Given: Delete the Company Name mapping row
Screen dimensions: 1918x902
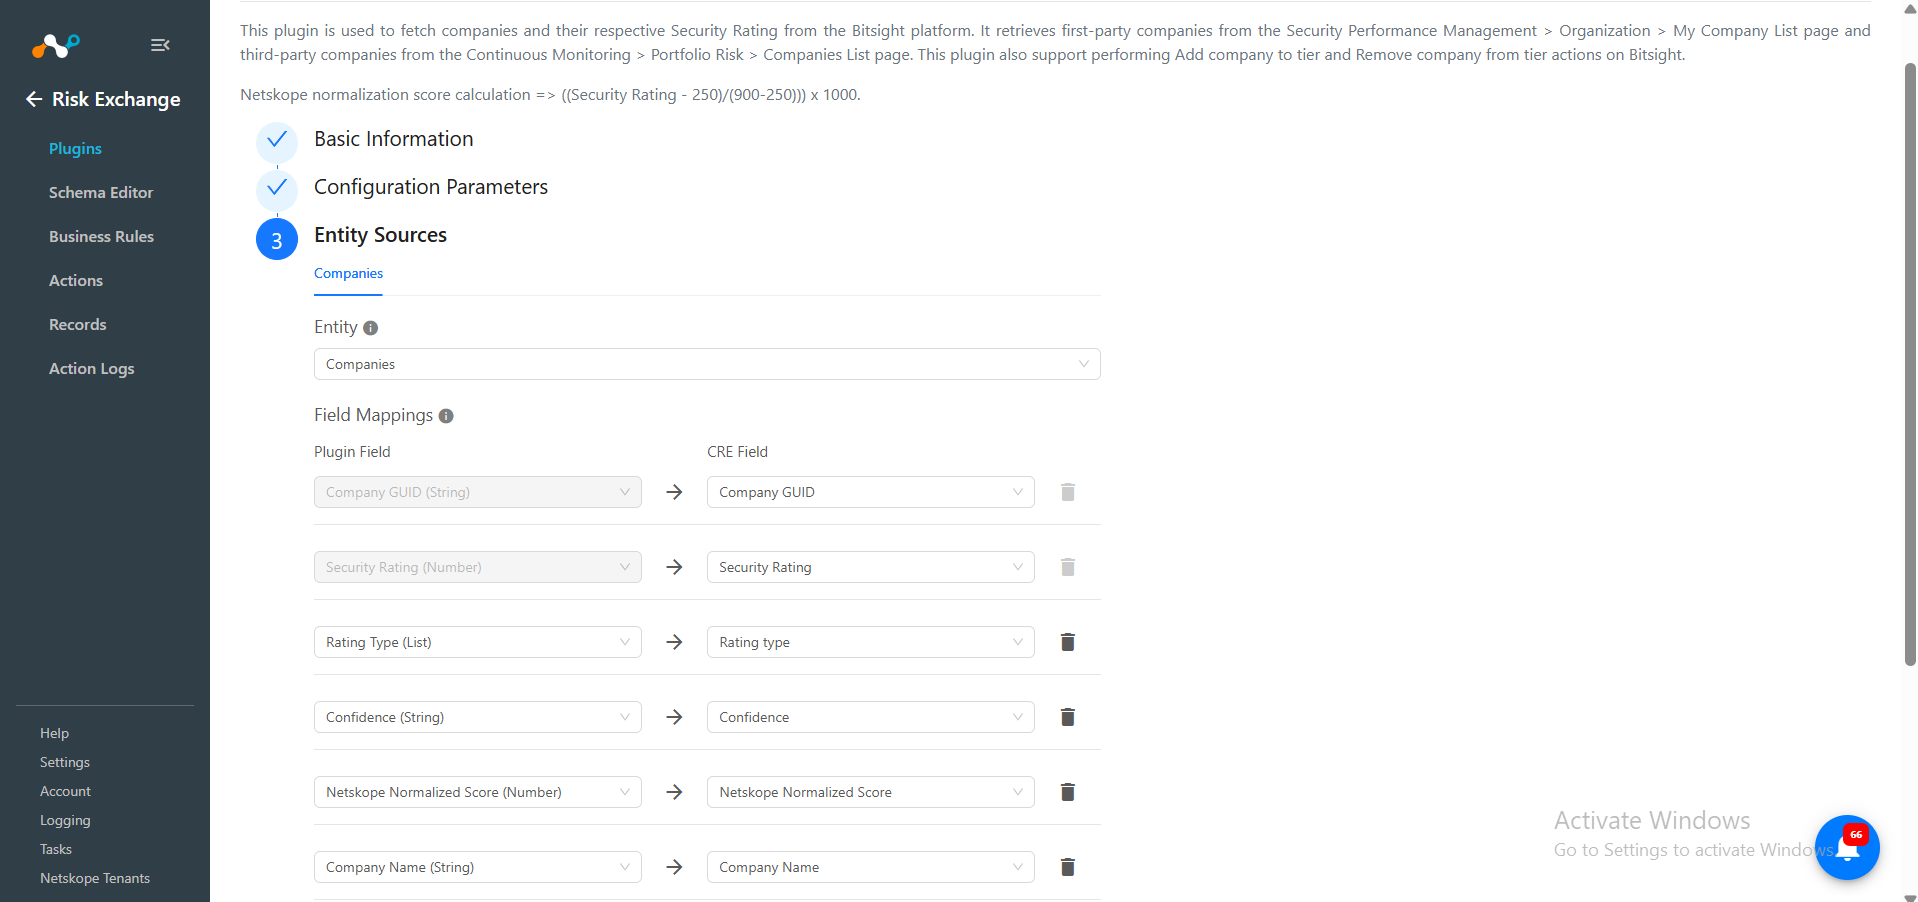Looking at the screenshot, I should coord(1068,867).
